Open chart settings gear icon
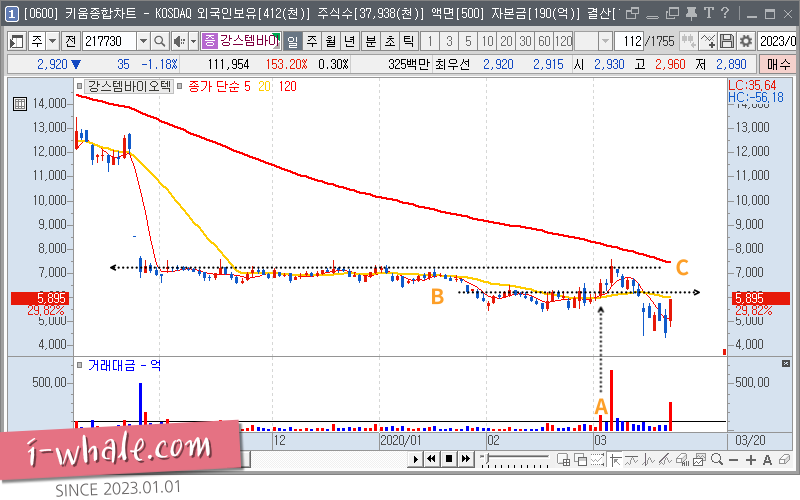Image resolution: width=800 pixels, height=500 pixels. [x=746, y=41]
